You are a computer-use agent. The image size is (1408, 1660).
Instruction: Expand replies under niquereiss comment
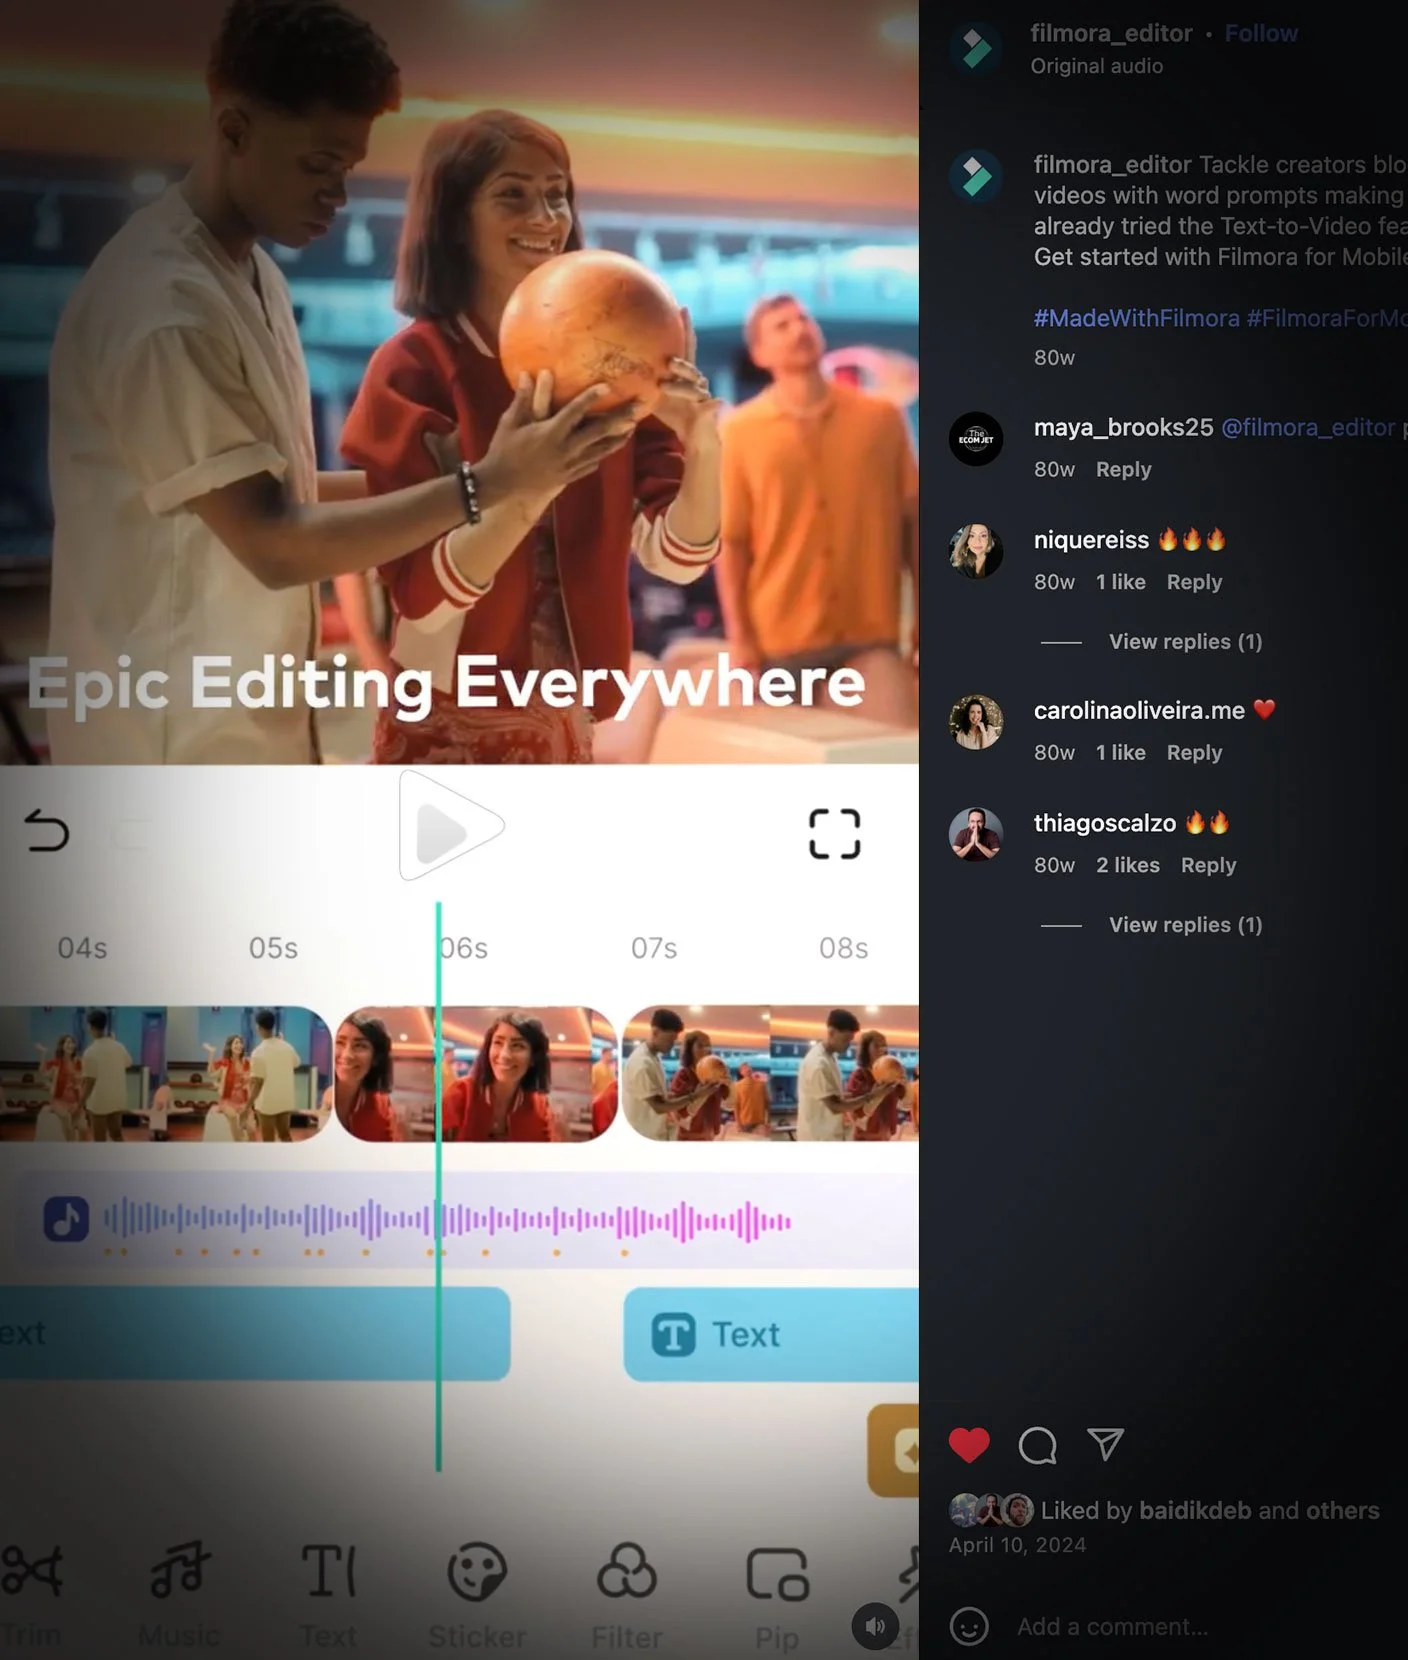[x=1185, y=641]
